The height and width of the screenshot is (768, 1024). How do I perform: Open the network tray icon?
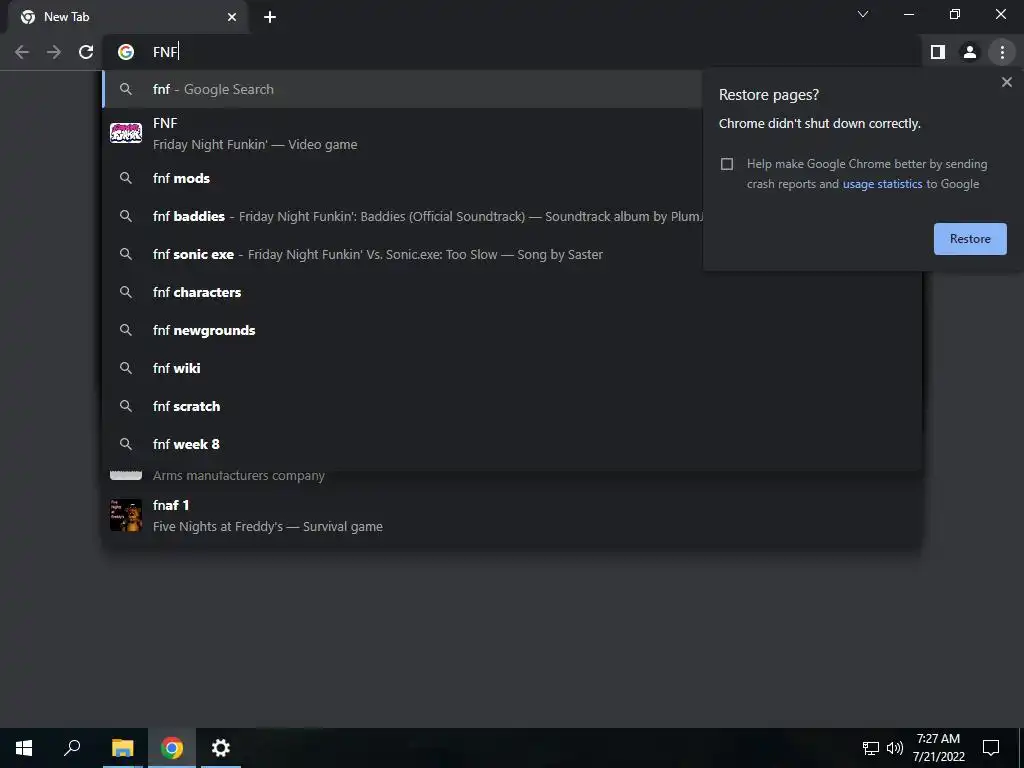pos(871,748)
